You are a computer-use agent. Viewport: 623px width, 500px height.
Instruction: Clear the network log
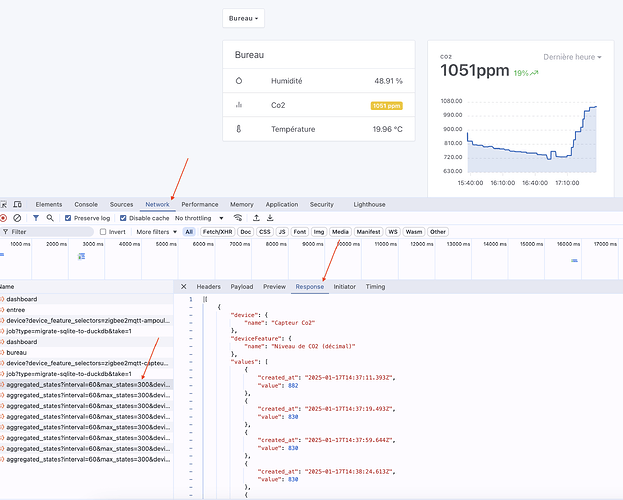point(17,217)
